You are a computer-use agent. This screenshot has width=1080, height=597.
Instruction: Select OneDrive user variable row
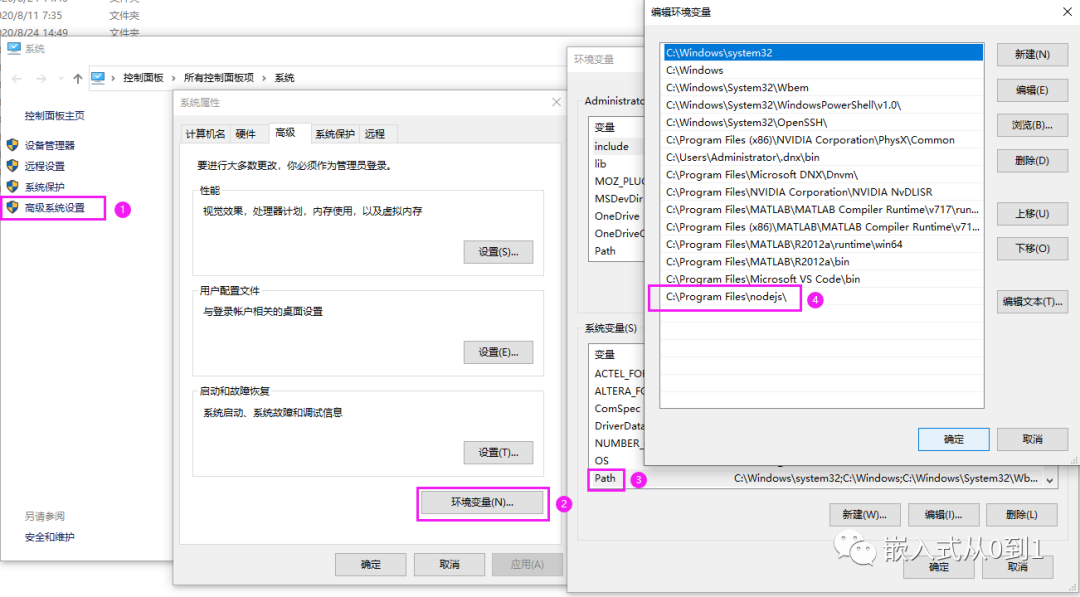(618, 216)
